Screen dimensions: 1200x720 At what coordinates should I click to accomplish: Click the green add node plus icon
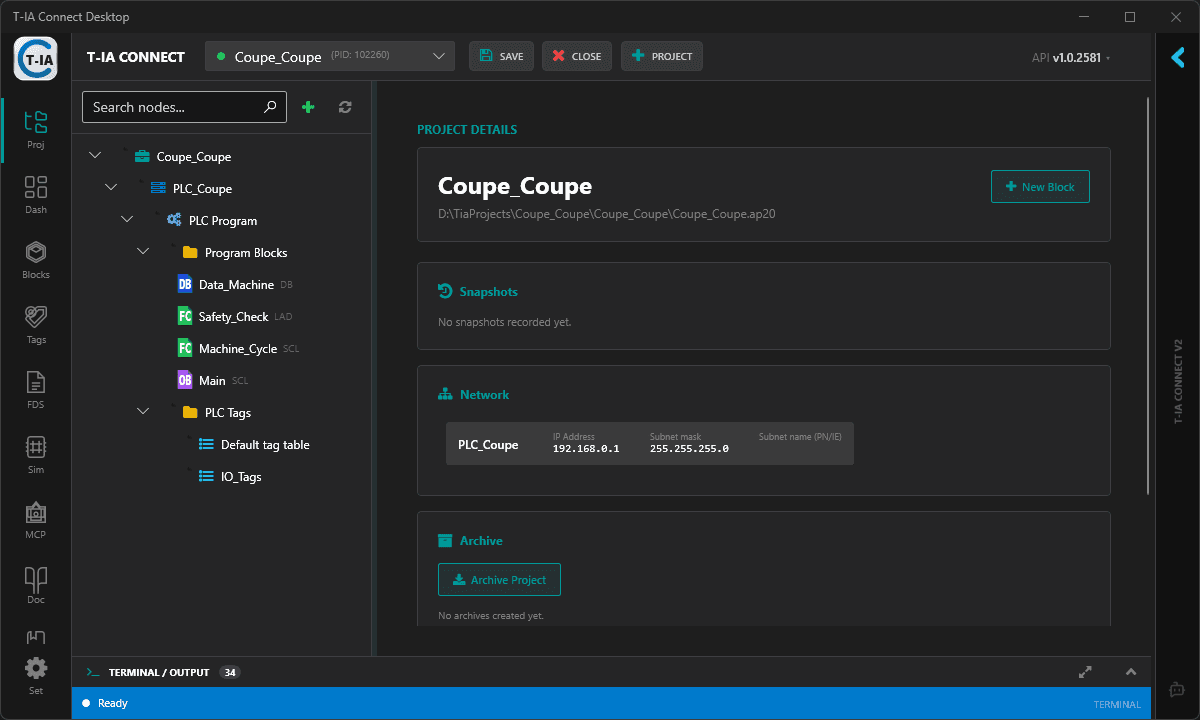point(308,107)
